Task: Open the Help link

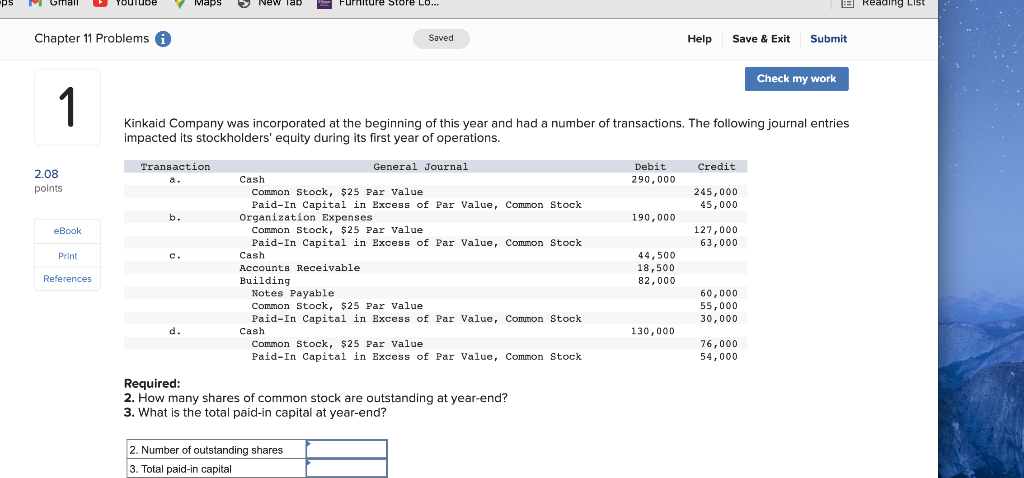Action: 699,39
